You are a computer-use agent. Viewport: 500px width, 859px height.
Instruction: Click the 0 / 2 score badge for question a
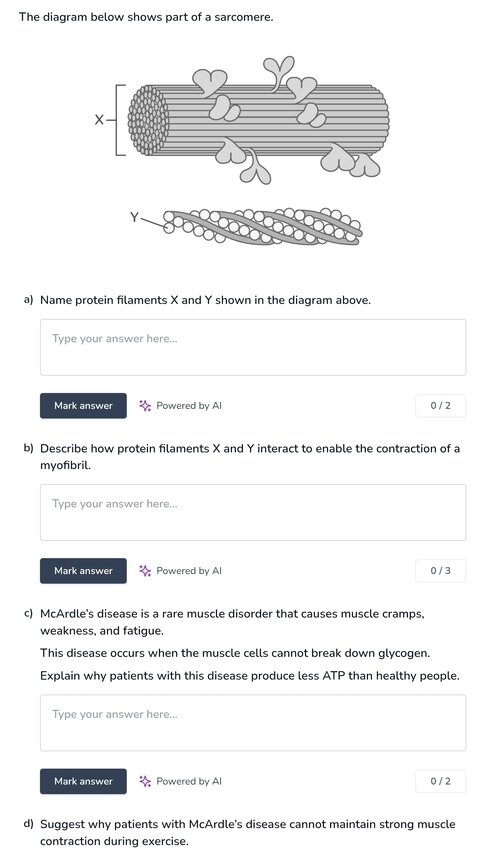point(440,405)
